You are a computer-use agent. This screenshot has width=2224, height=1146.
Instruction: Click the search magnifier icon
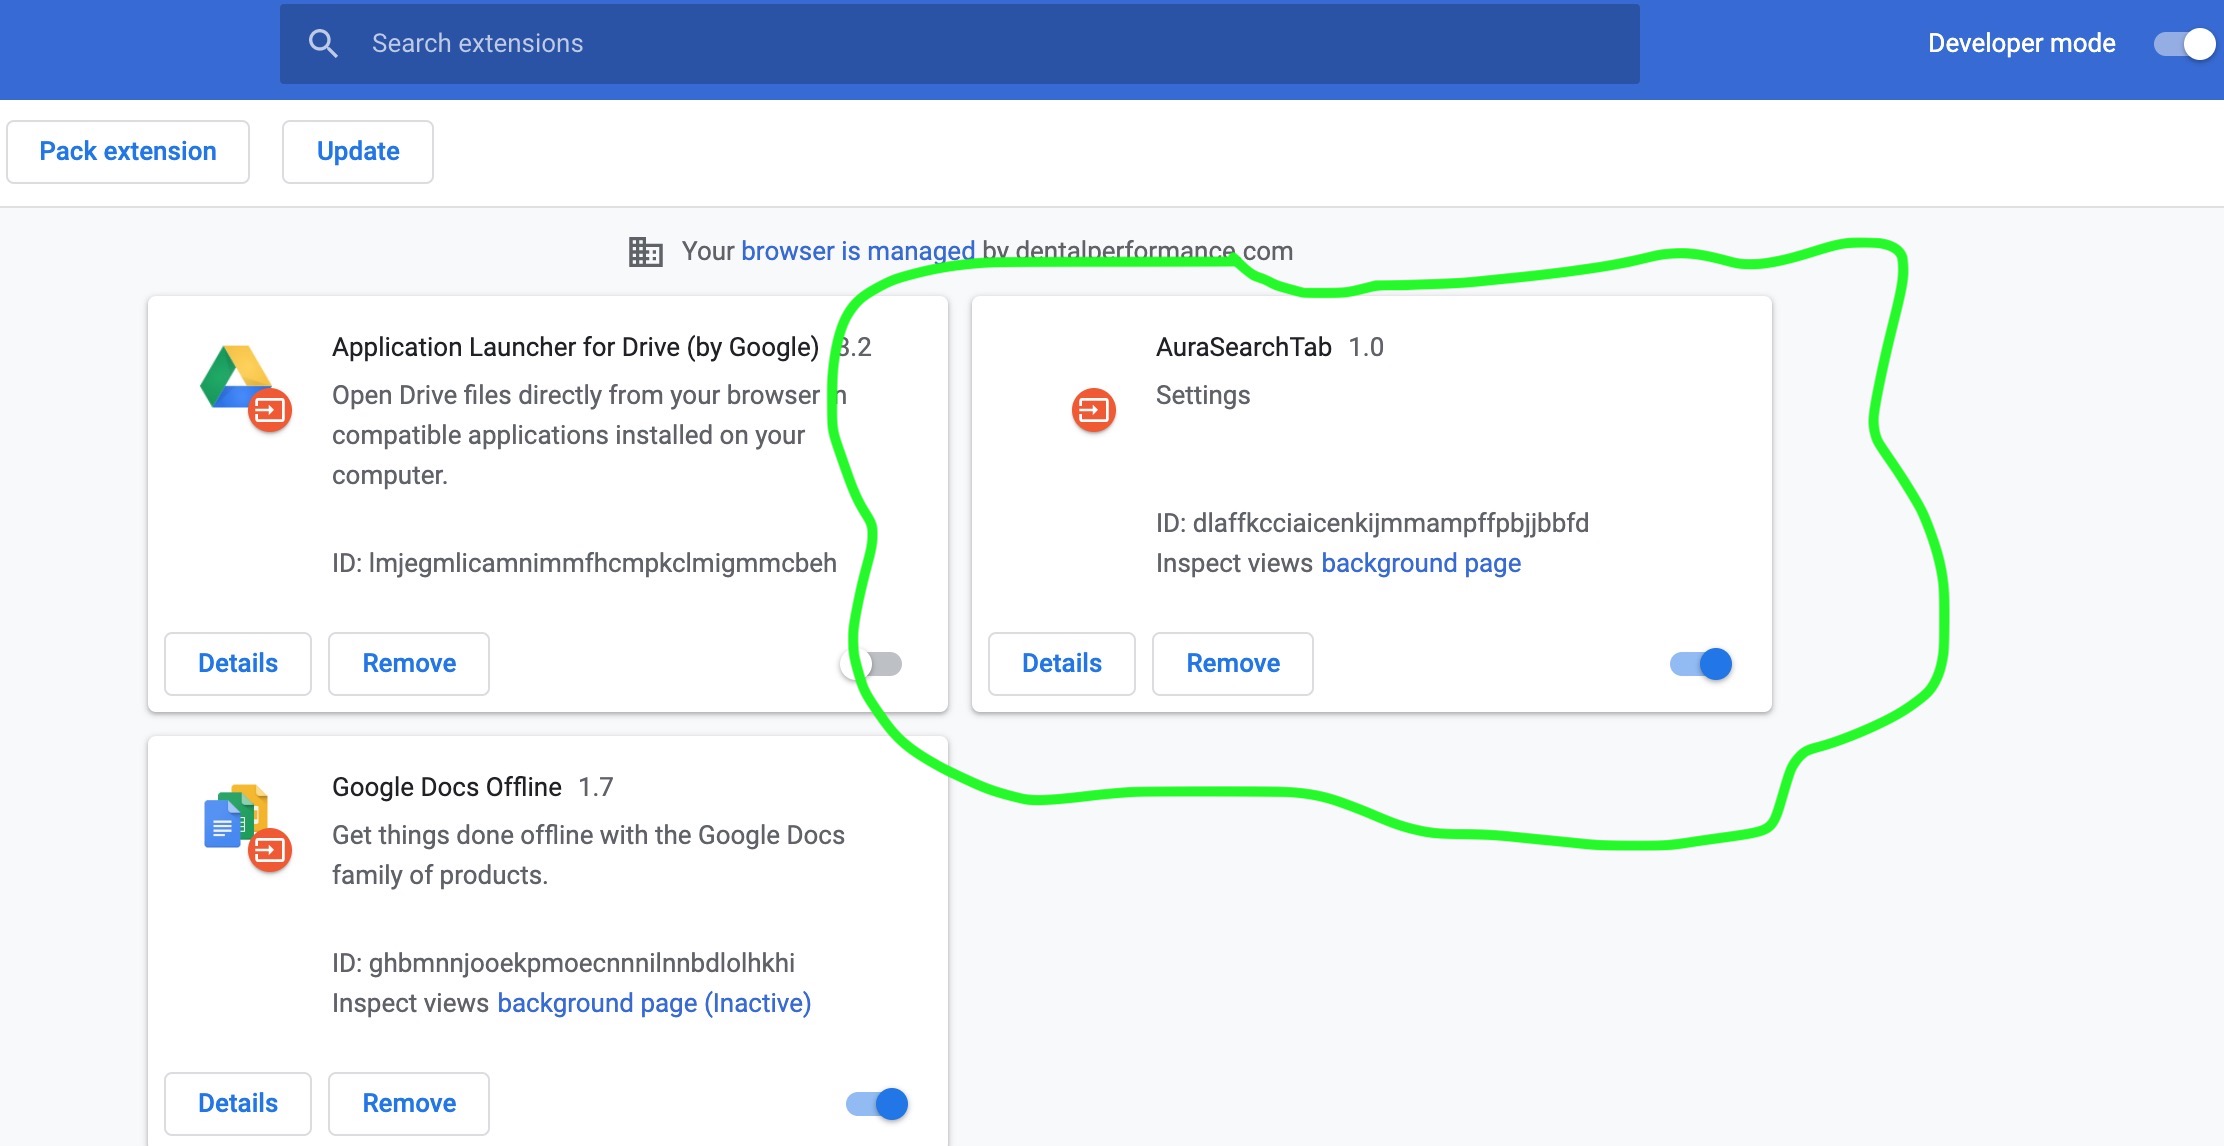pyautogui.click(x=323, y=43)
